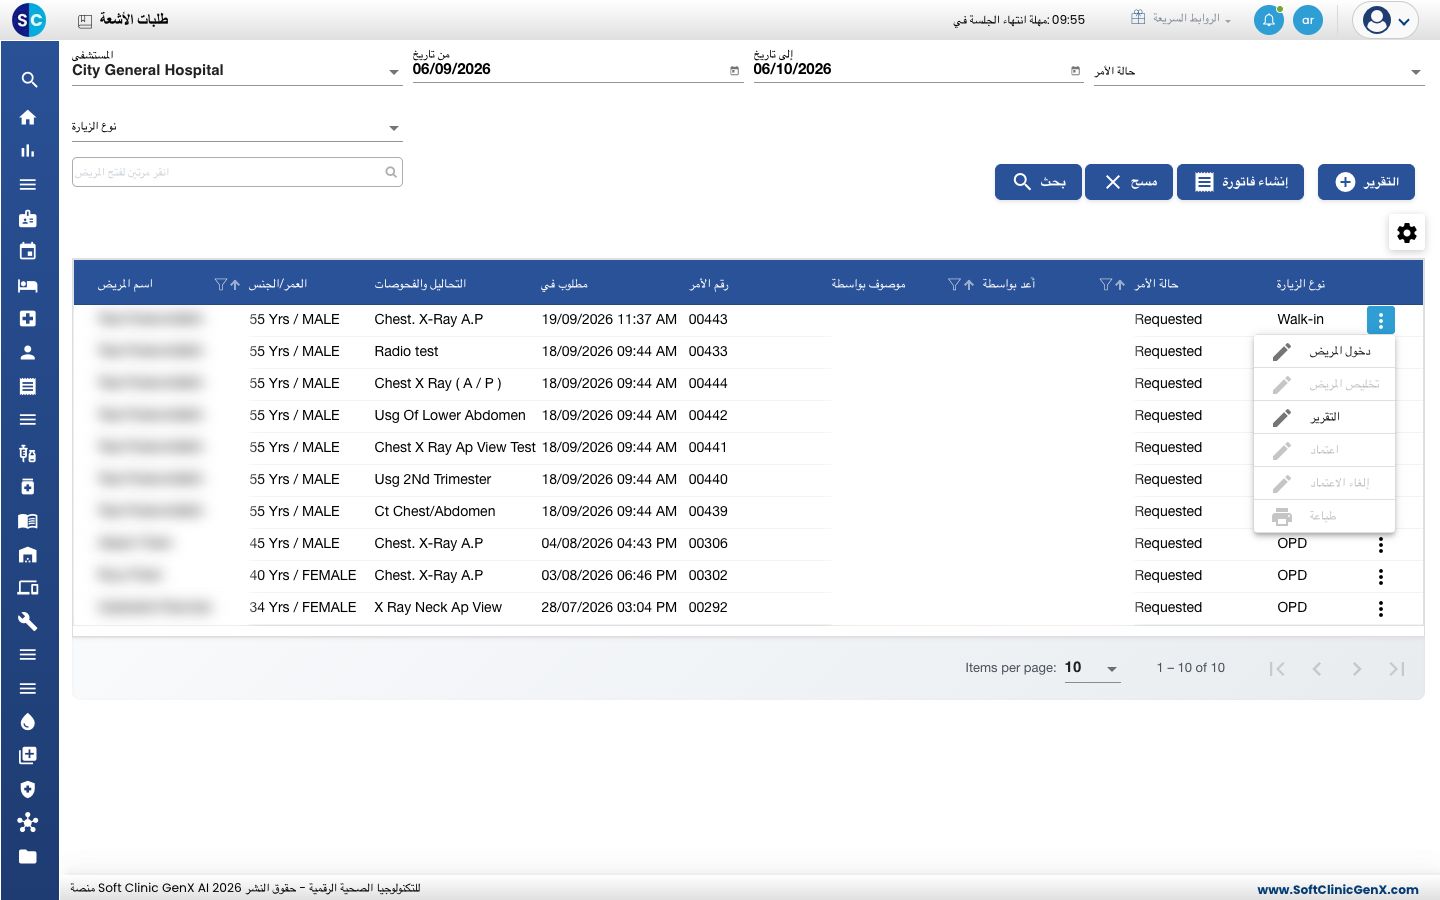1440x900 pixels.
Task: Open the wrench tools icon in the sidebar
Action: coord(28,621)
